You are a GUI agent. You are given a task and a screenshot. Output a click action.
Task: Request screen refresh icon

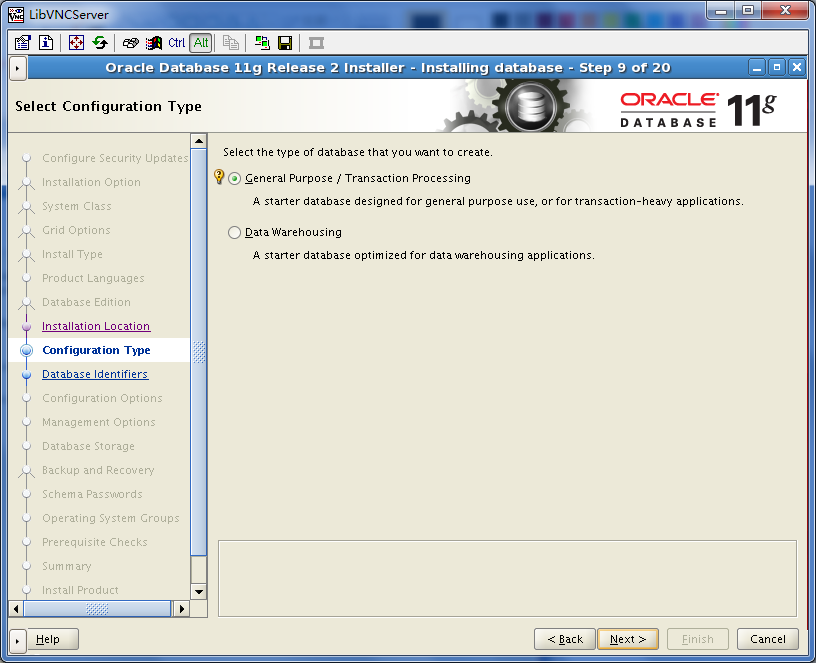point(100,43)
